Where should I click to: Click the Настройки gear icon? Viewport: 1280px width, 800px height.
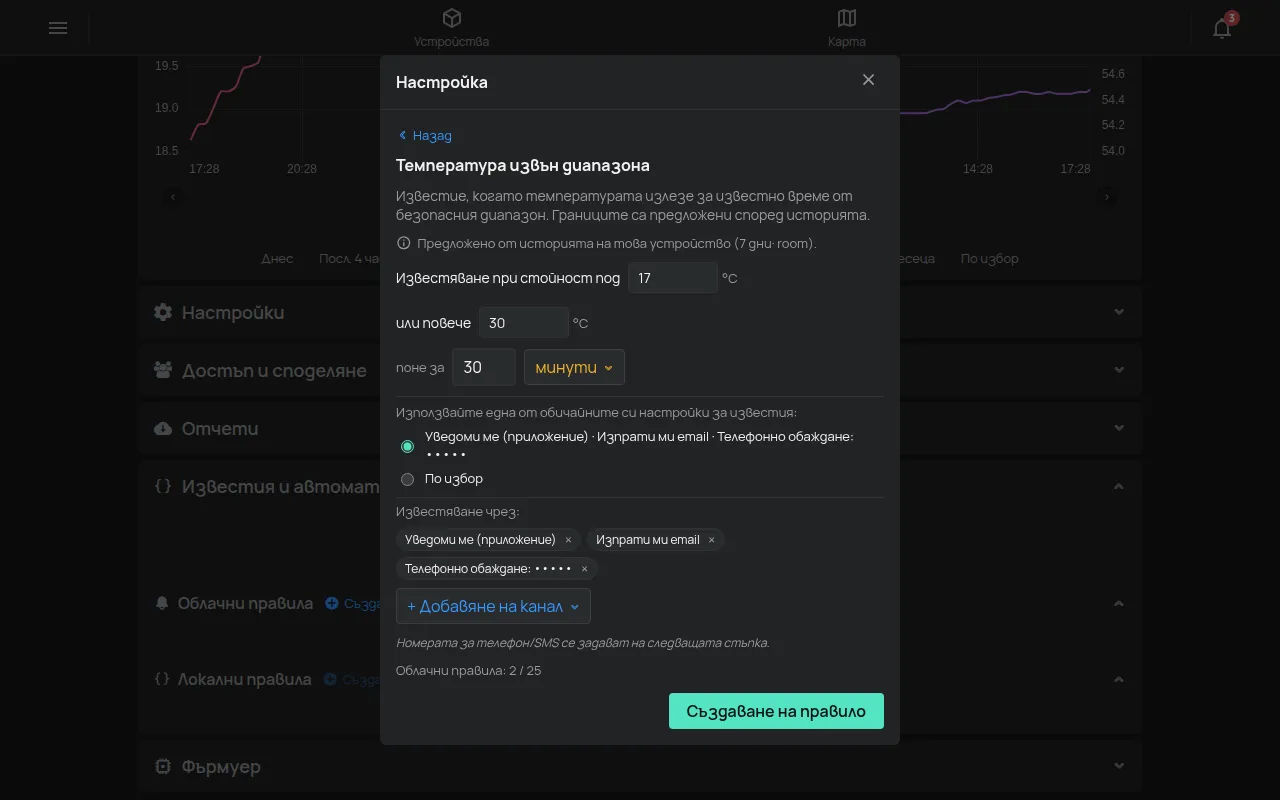coord(163,312)
